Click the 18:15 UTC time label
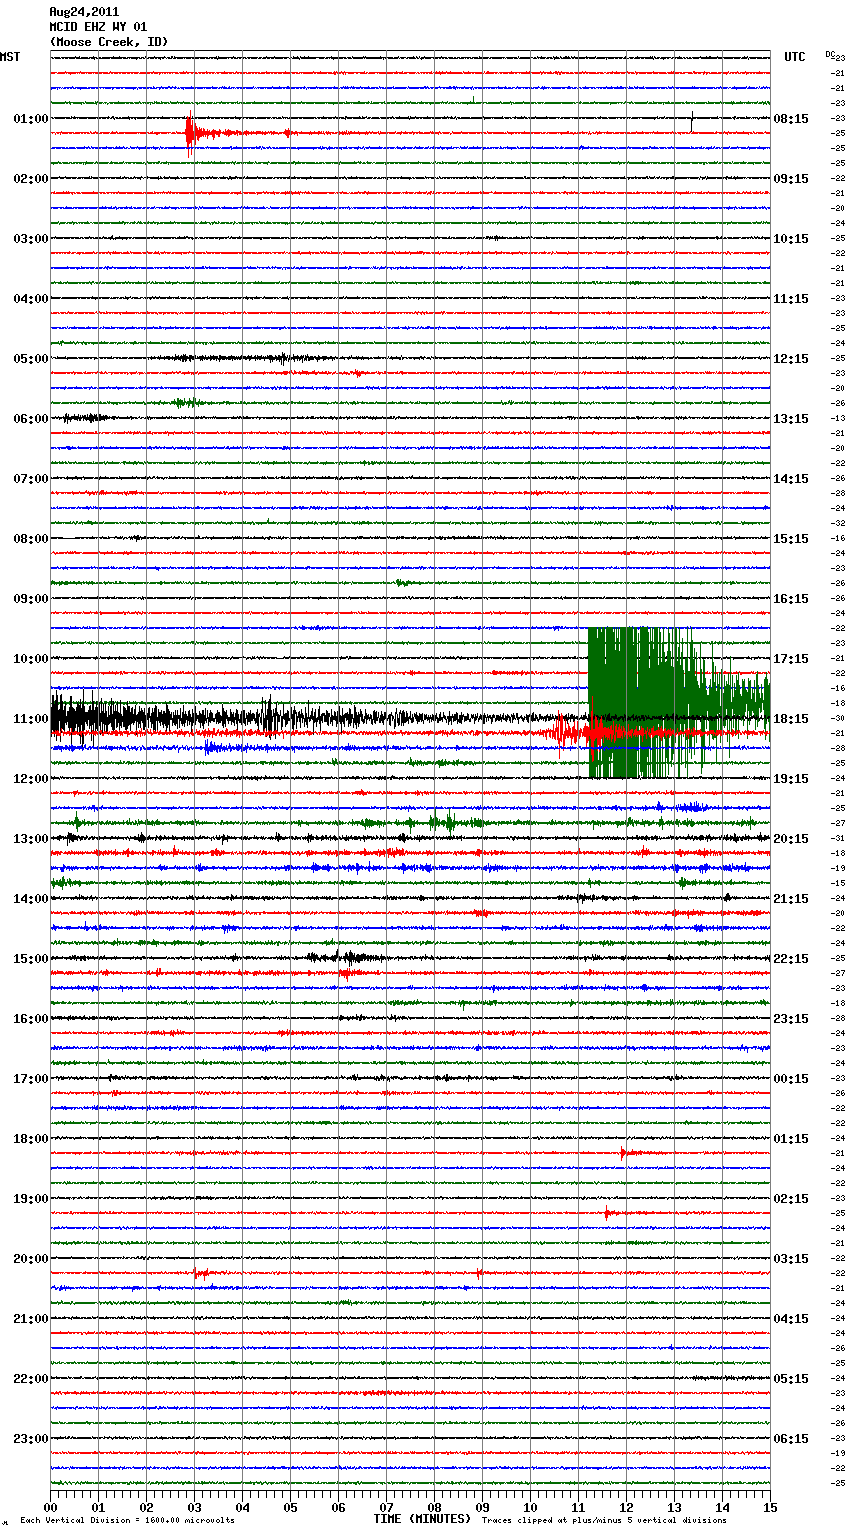 [791, 719]
